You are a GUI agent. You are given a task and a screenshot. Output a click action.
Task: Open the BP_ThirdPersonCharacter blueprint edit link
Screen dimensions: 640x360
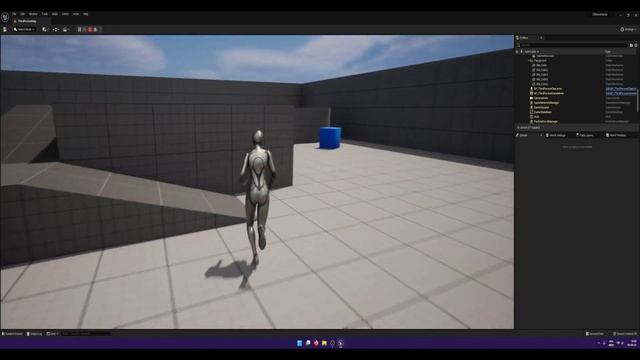[x=620, y=89]
